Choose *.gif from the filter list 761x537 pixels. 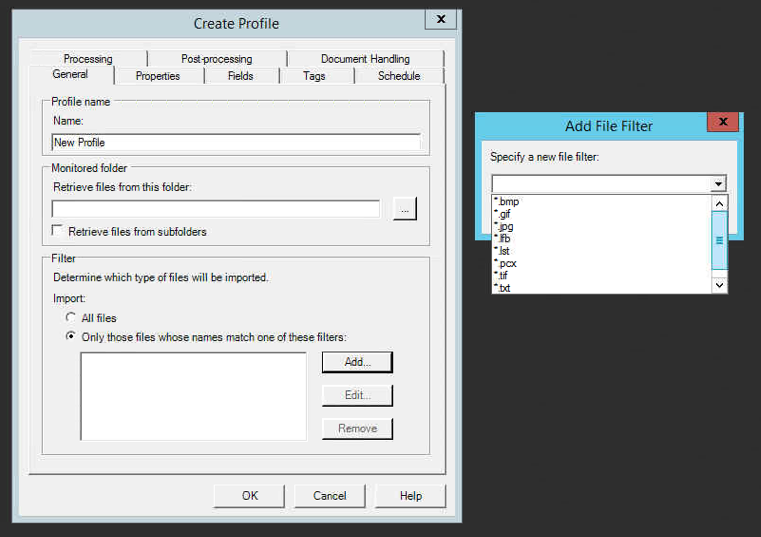[x=601, y=214]
